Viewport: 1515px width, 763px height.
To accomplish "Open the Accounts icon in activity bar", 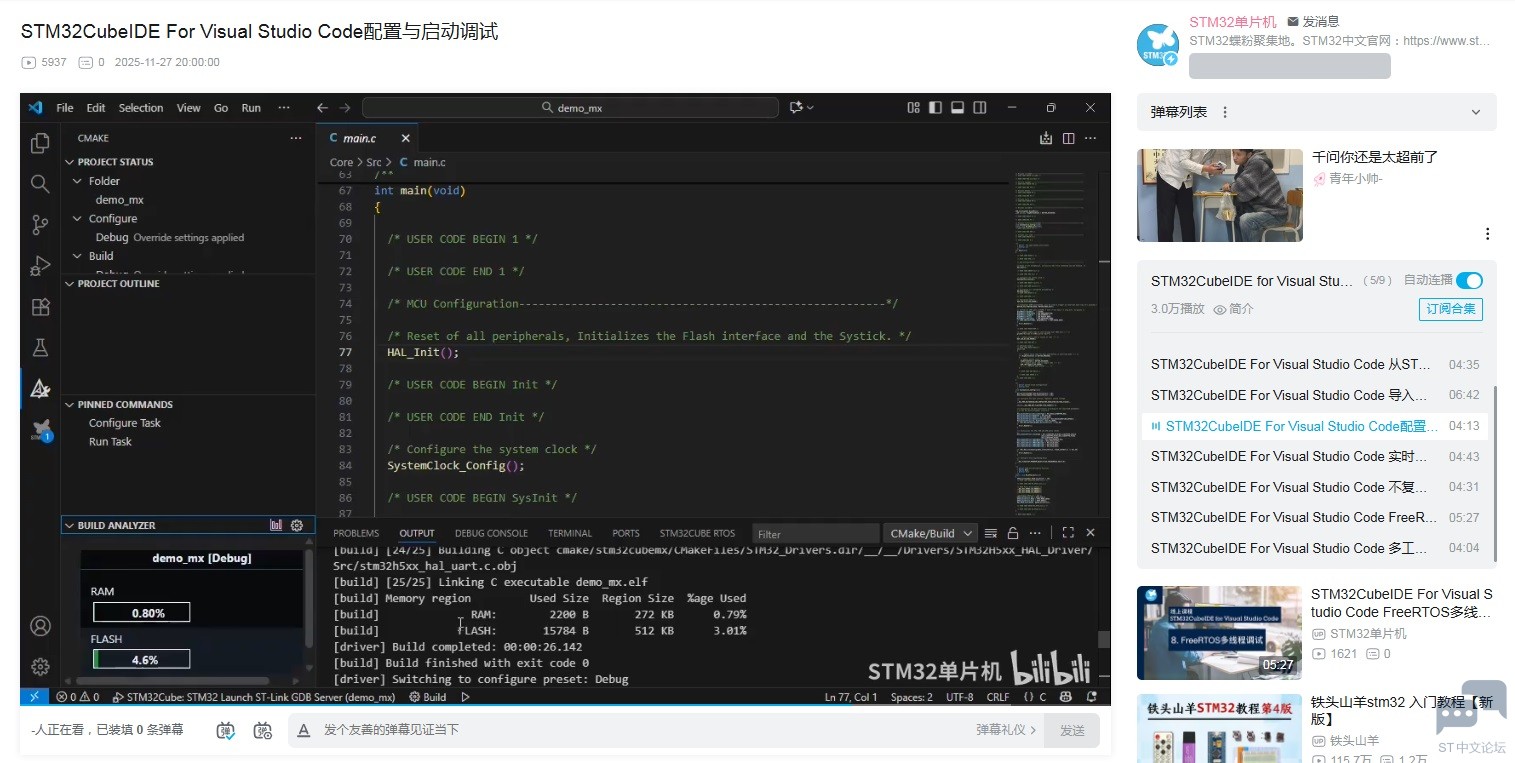I will 40,626.
